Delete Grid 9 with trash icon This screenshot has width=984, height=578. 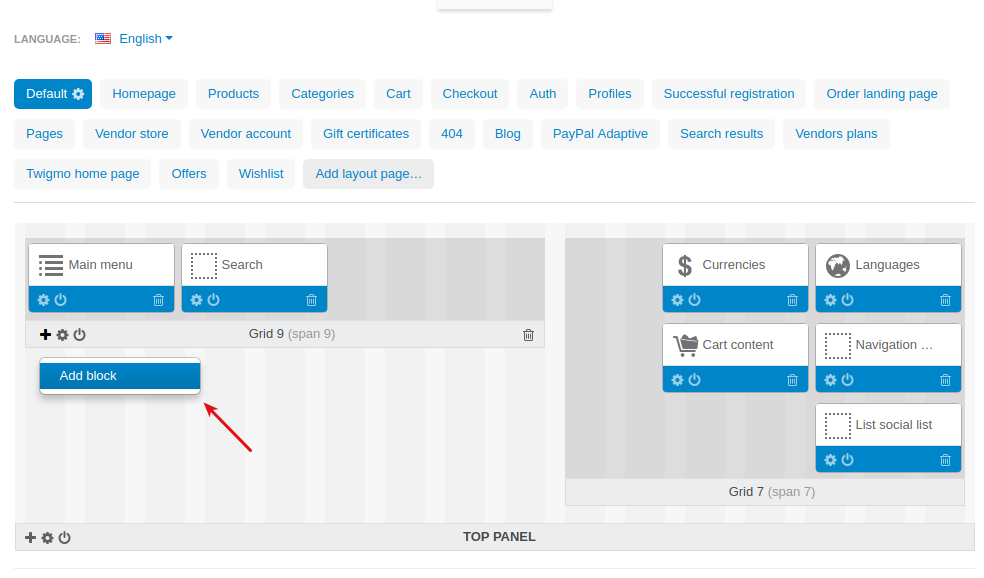pos(528,334)
